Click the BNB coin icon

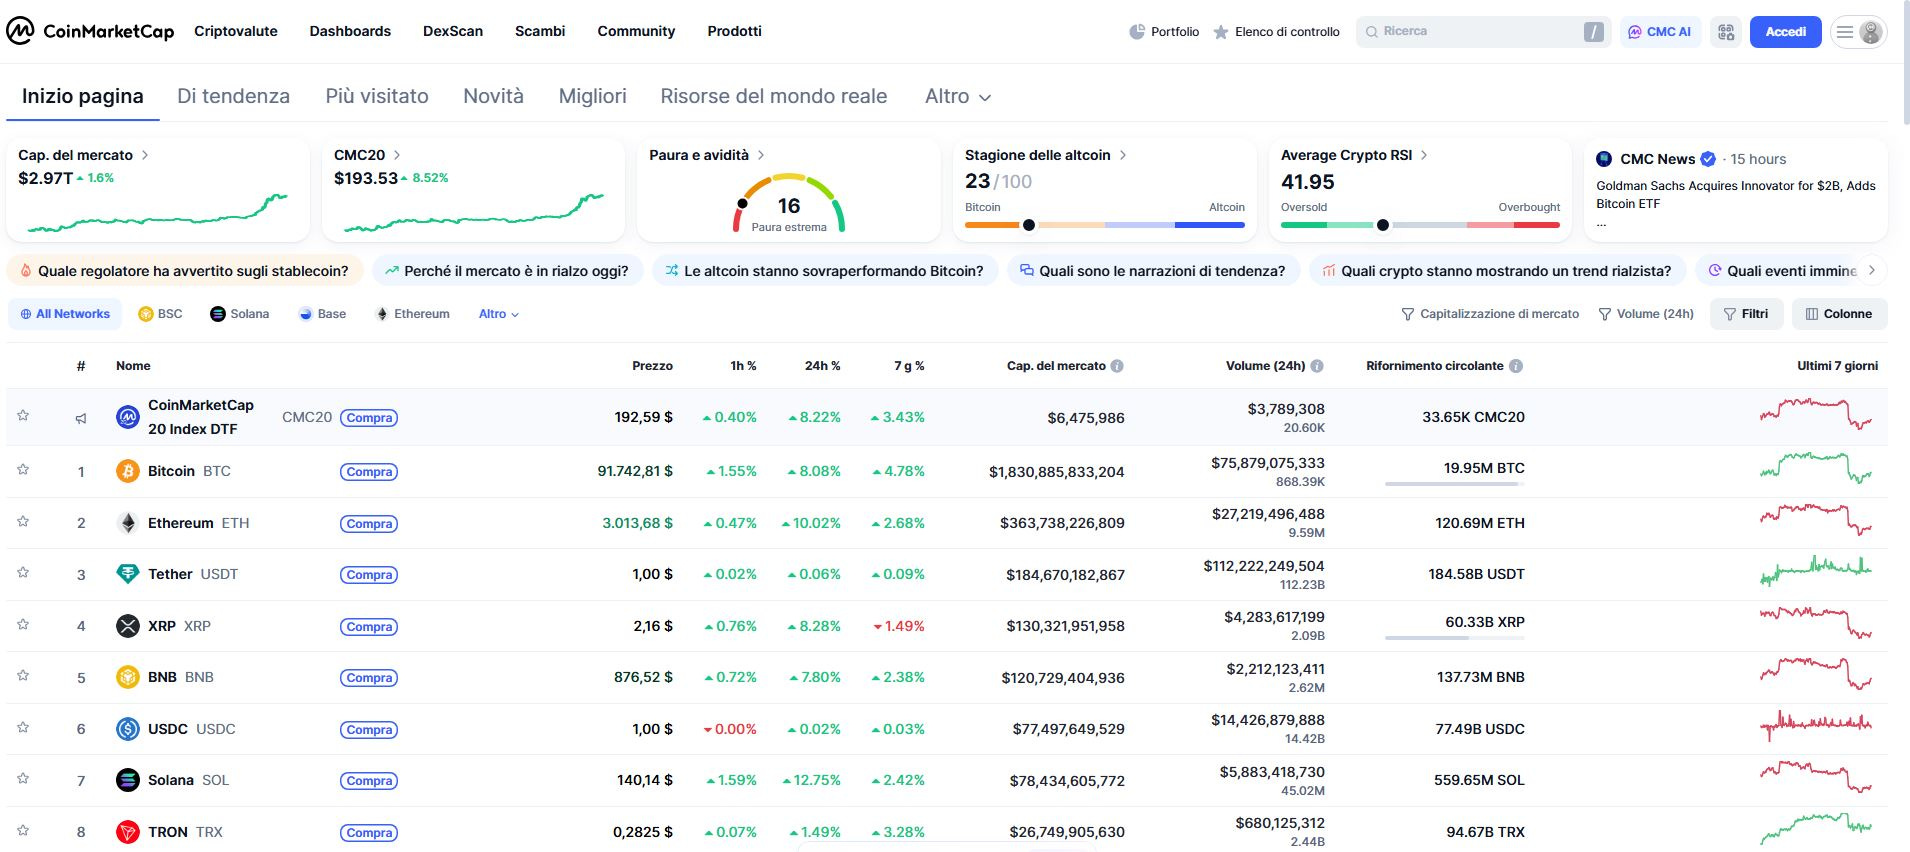pos(128,677)
